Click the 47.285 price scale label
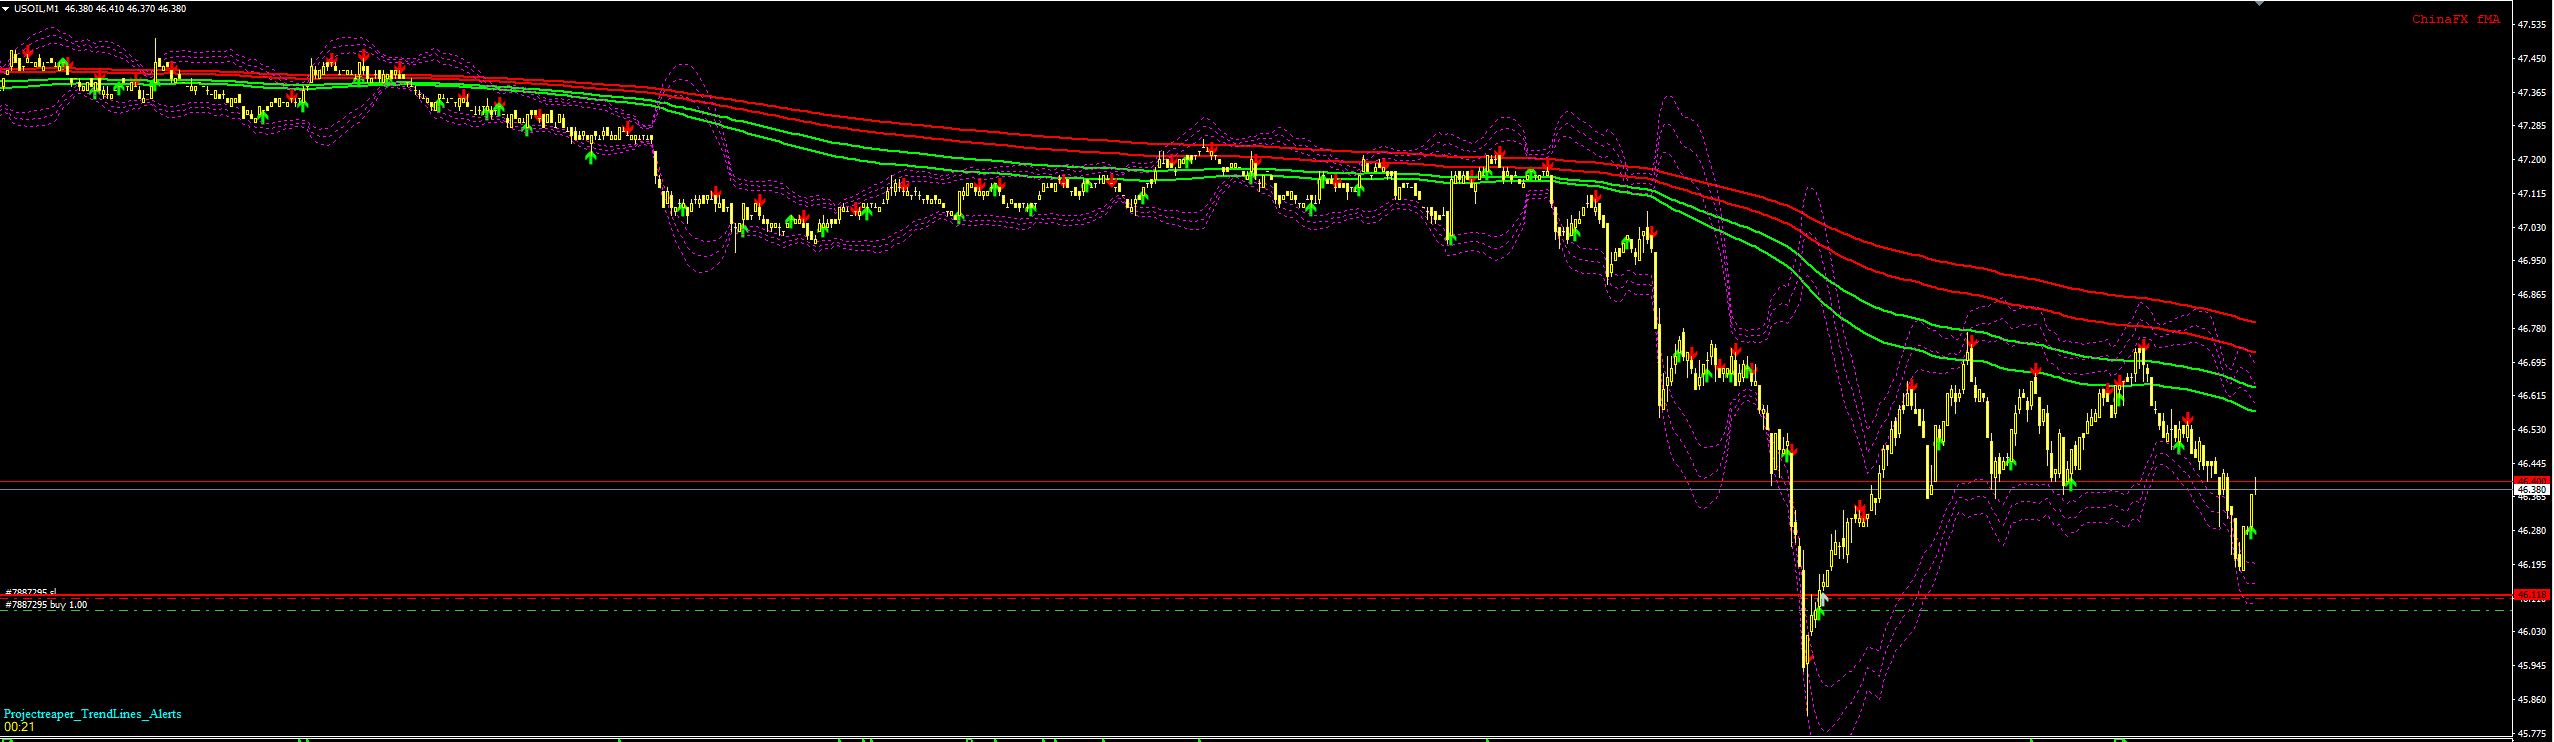 point(2532,126)
